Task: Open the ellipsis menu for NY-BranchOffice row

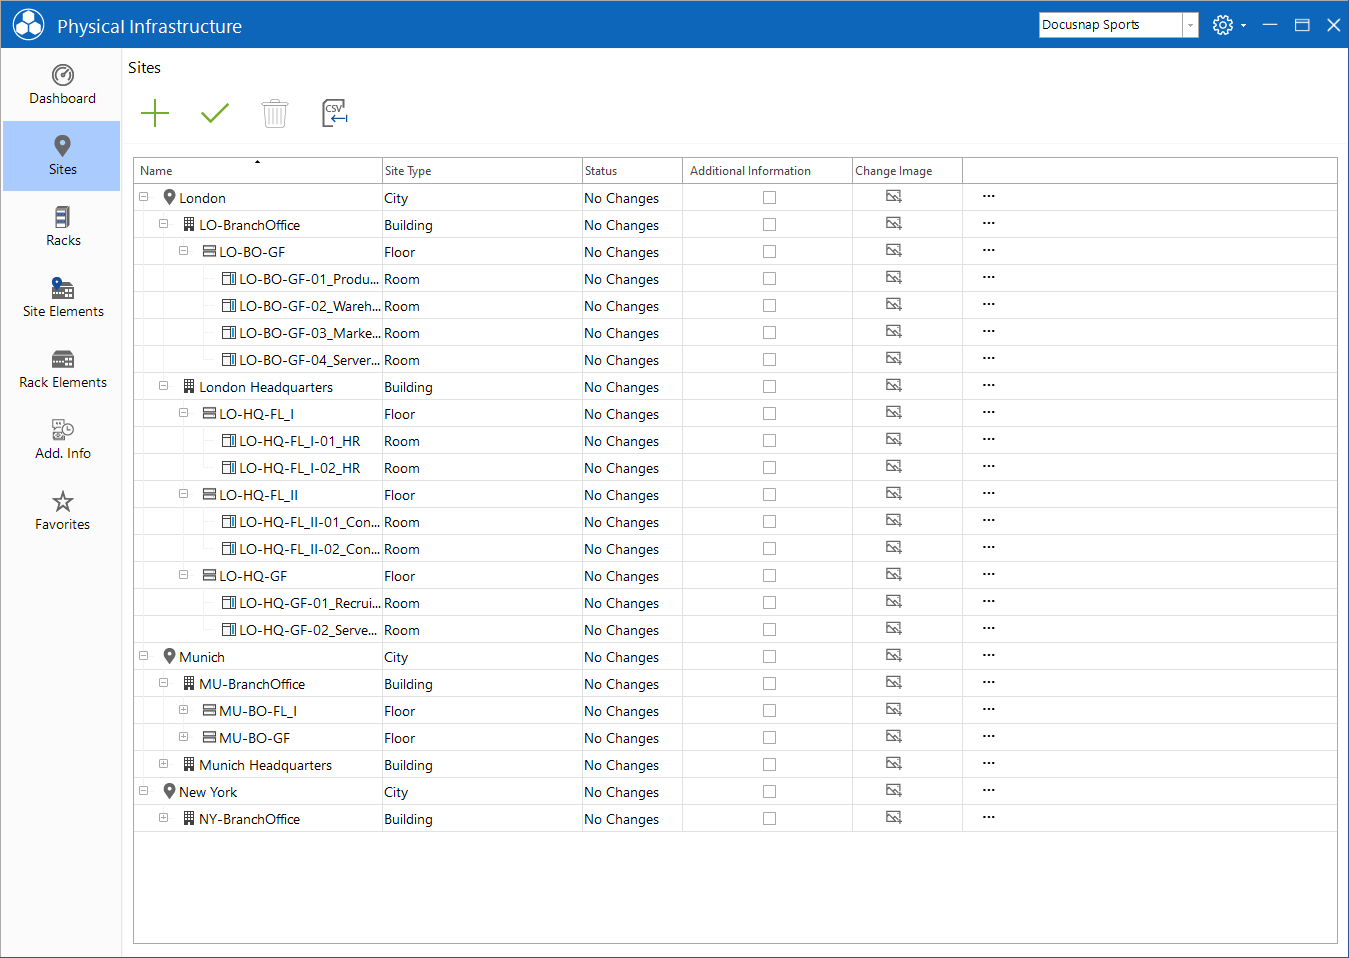Action: click(989, 818)
